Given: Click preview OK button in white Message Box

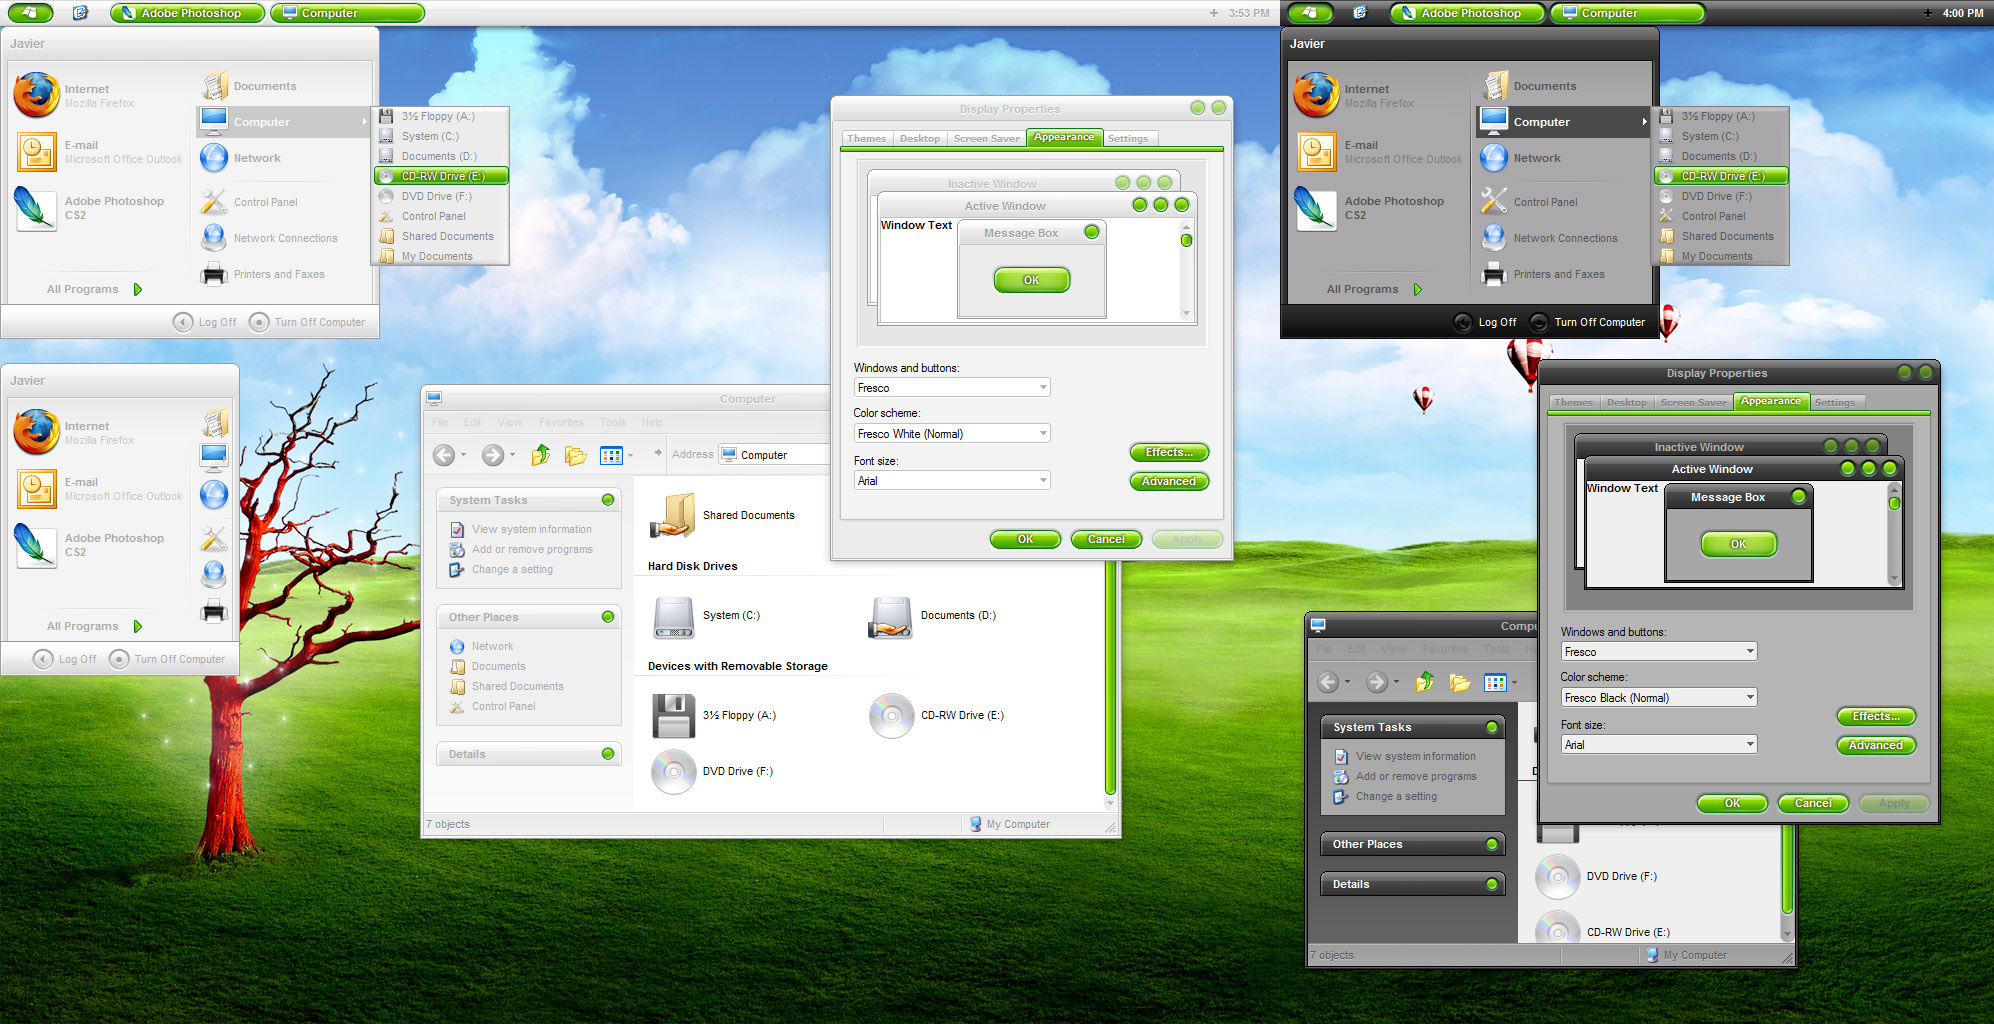Looking at the screenshot, I should (x=1031, y=280).
